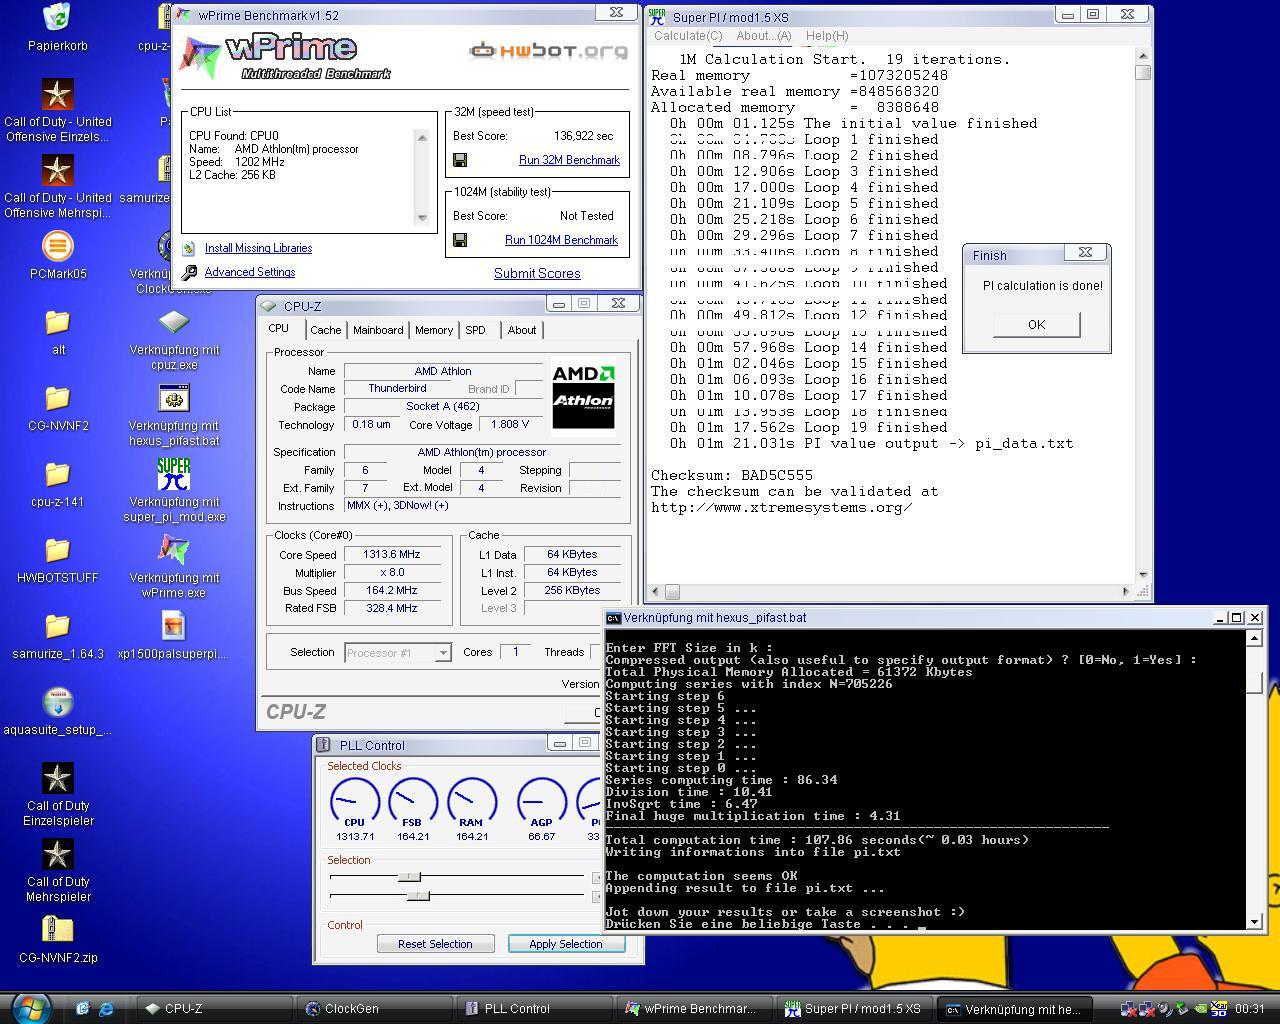Click the pifast console scrollbar down arrow

1255,921
